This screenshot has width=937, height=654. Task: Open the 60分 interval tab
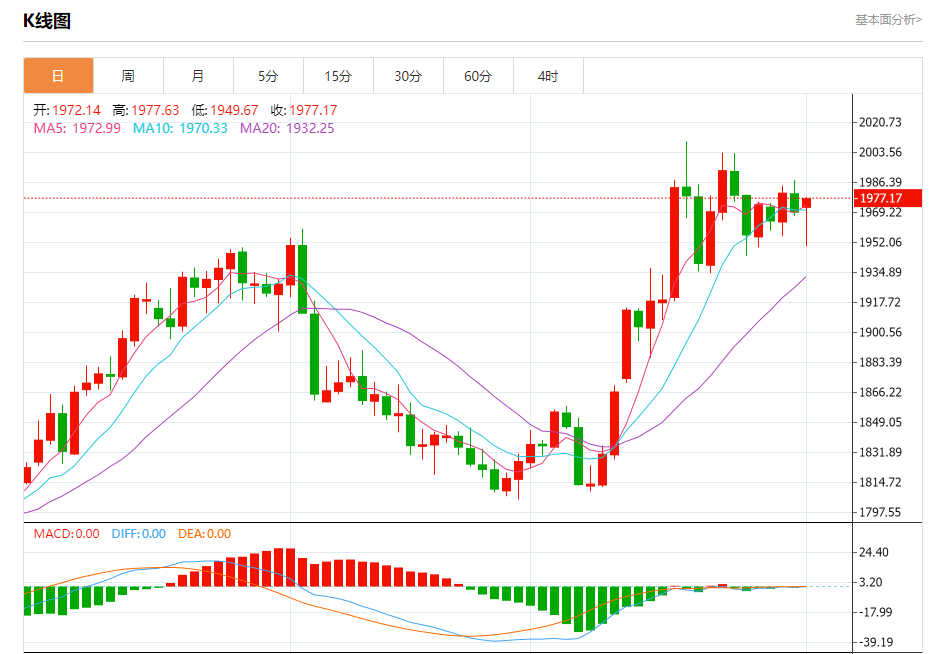pyautogui.click(x=478, y=76)
